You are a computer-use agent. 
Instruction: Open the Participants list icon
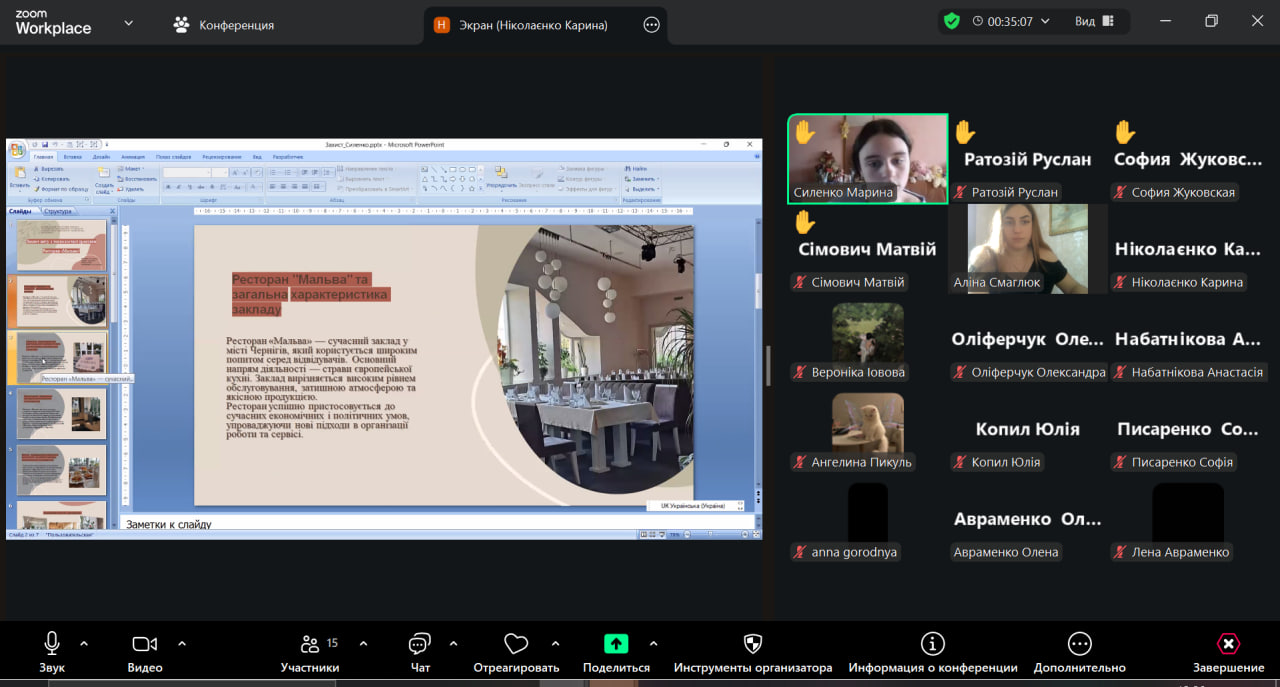point(310,644)
